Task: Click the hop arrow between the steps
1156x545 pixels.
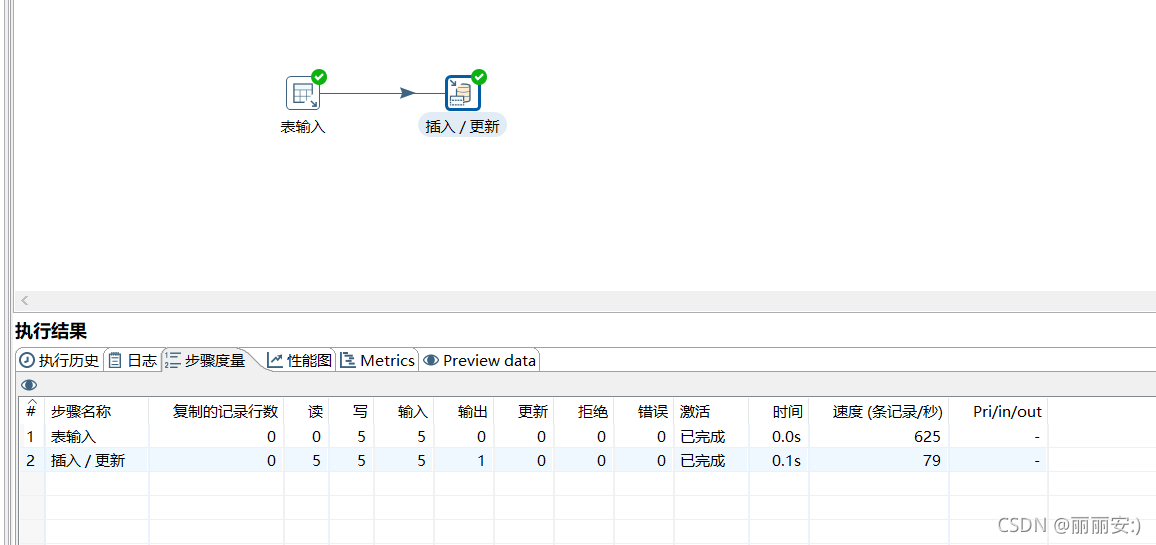Action: point(406,94)
